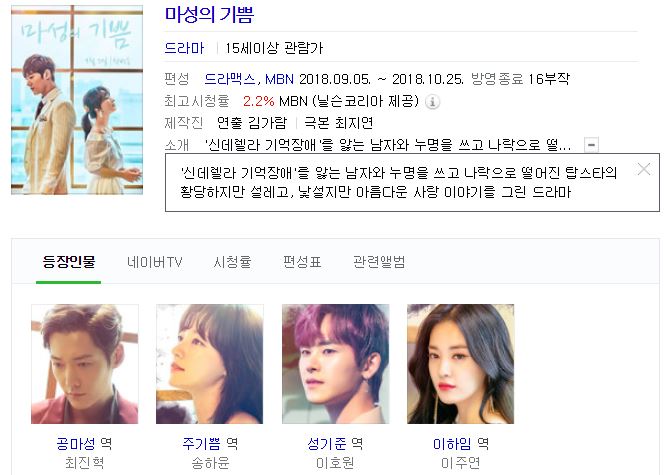The width and height of the screenshot is (670, 475).
Task: Open the 관련앨범 tab
Action: point(379,261)
